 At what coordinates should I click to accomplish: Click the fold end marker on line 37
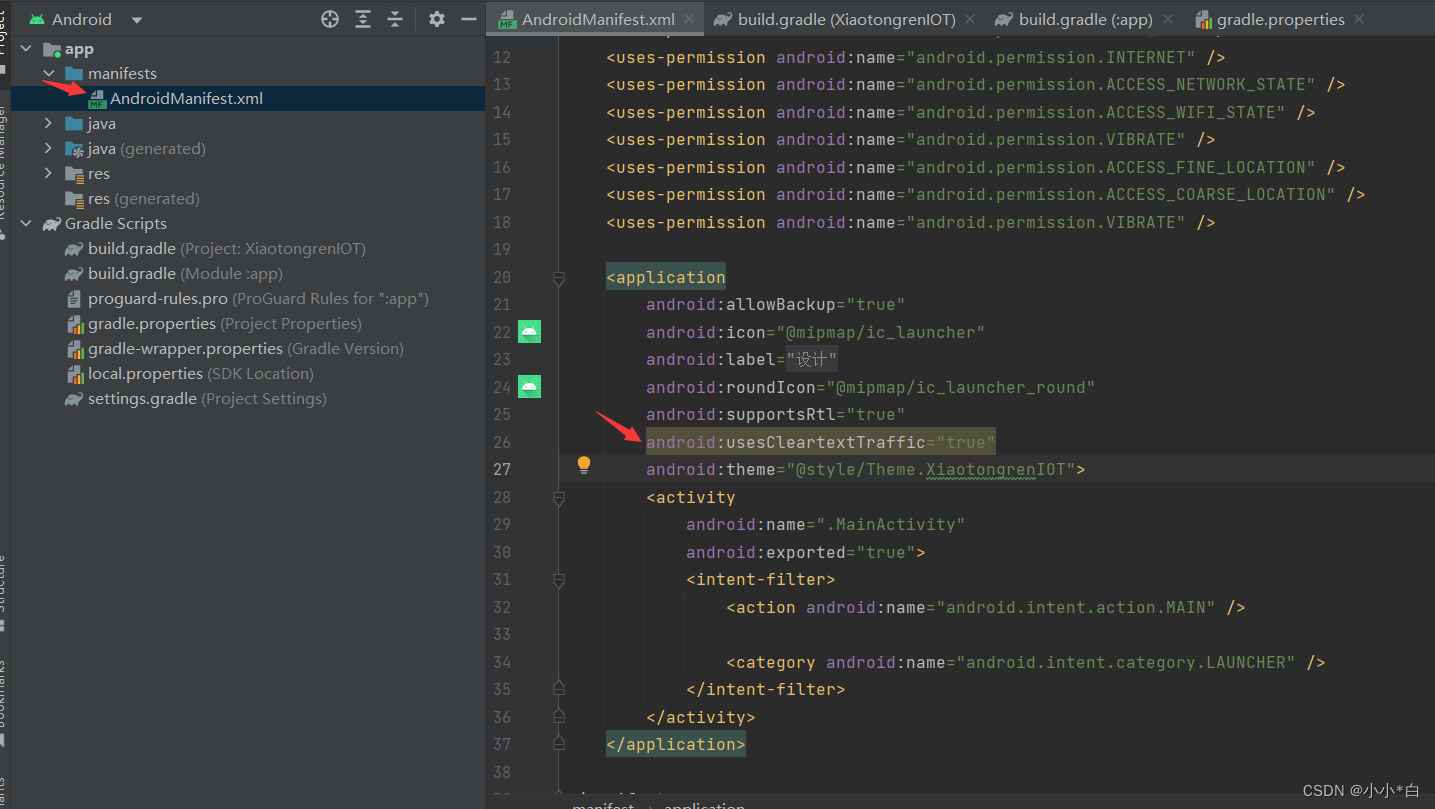coord(559,744)
